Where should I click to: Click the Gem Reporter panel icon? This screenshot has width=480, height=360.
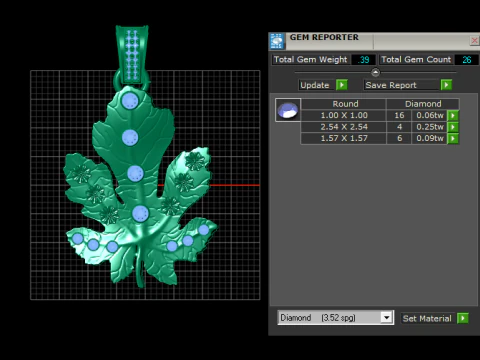coord(277,41)
